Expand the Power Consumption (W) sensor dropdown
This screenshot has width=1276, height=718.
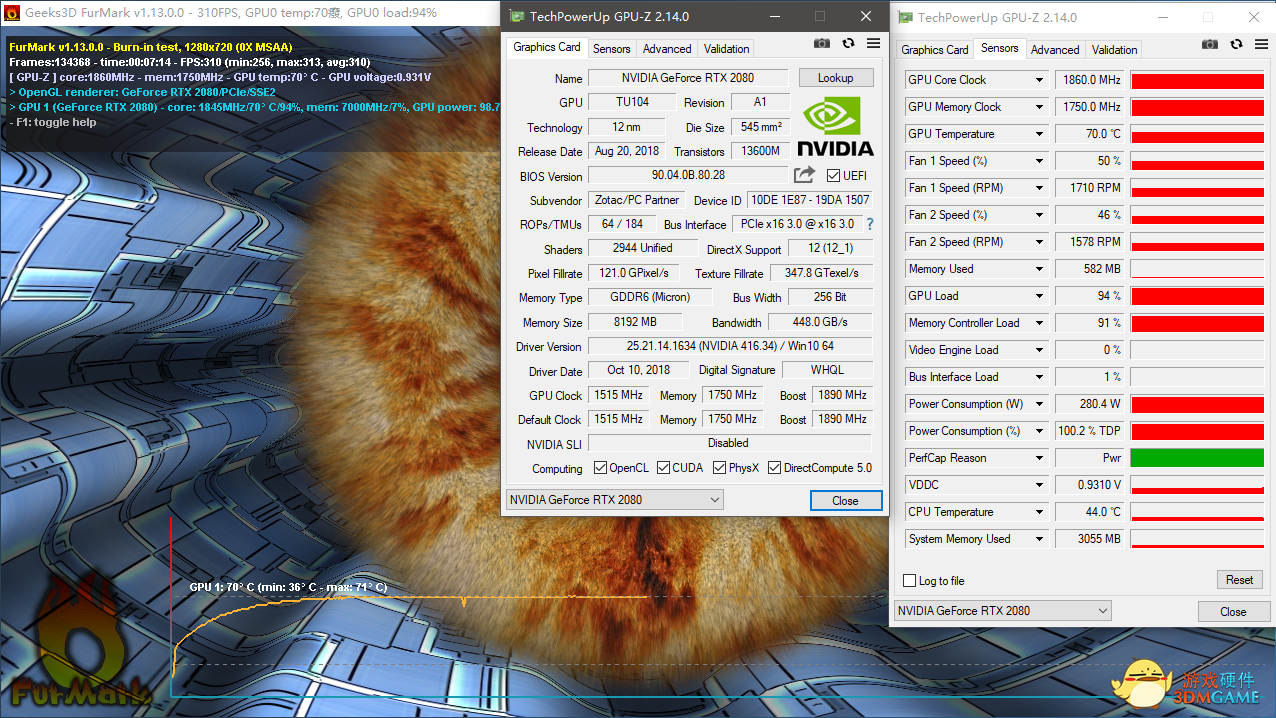coord(1039,404)
